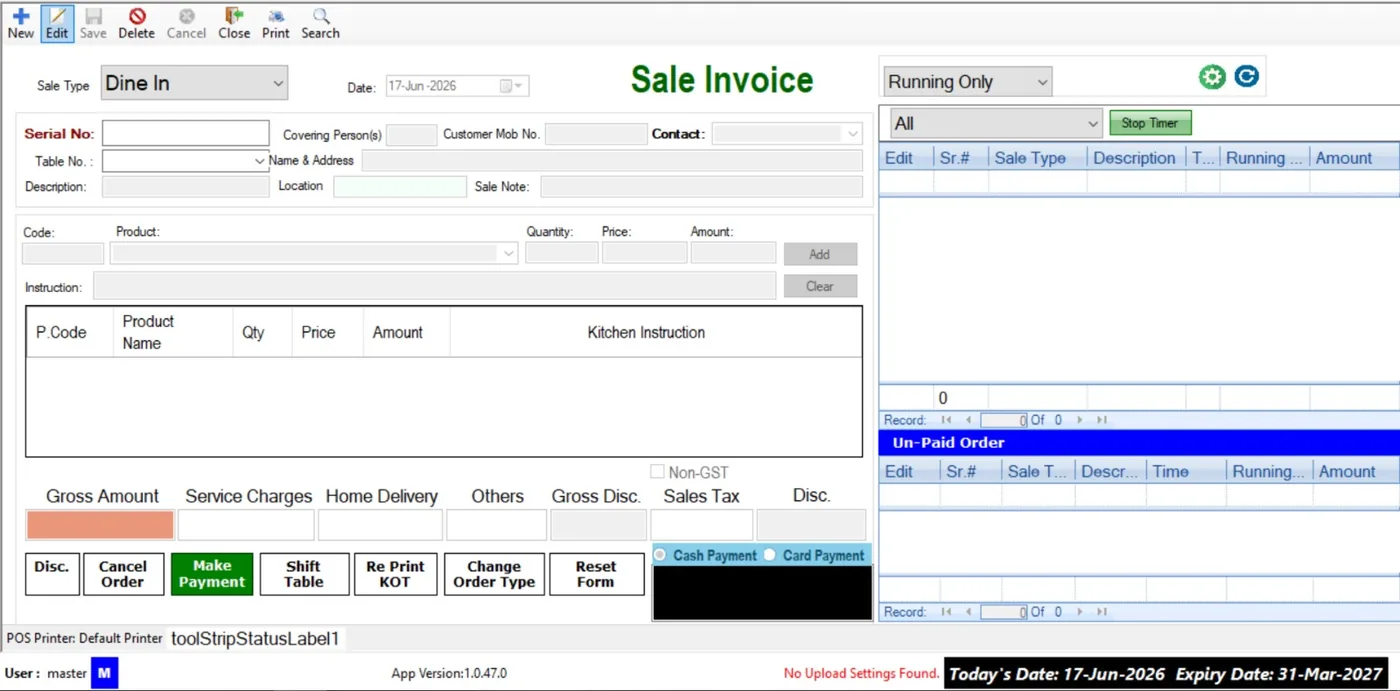Screen dimensions: 1400x691
Task: Select the Cash Payment radio button
Action: pos(660,555)
